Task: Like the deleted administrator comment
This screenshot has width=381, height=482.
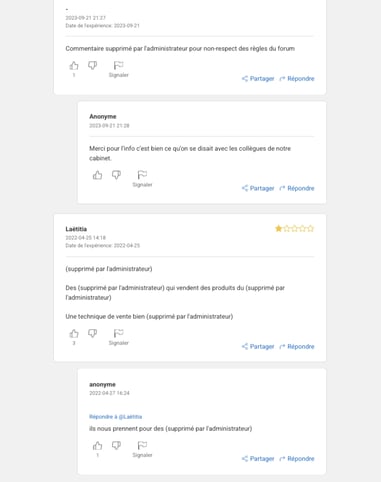Action: 74,66
